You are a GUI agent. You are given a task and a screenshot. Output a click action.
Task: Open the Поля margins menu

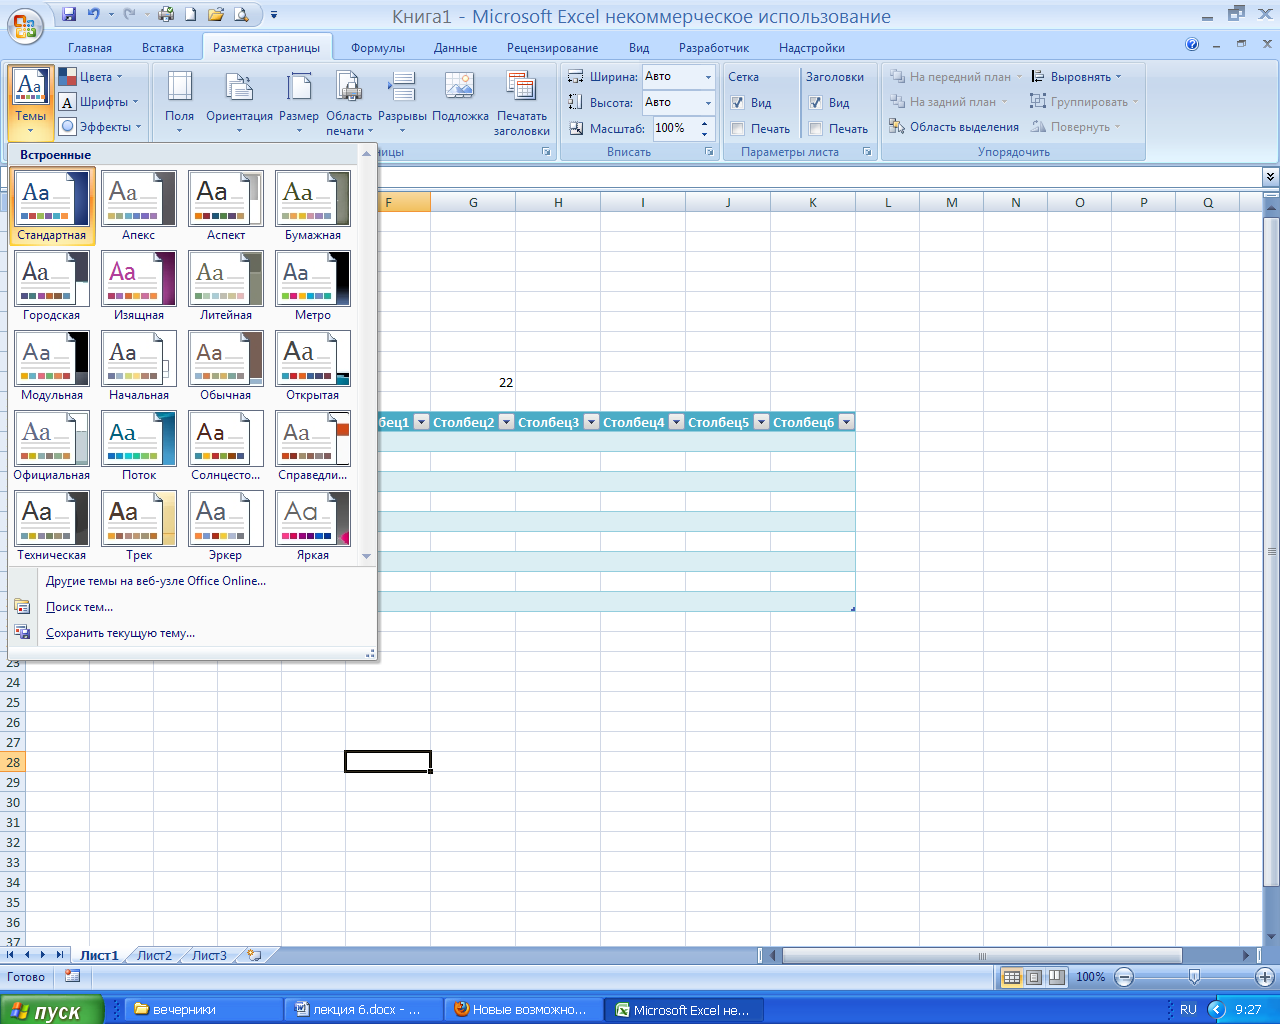[180, 102]
